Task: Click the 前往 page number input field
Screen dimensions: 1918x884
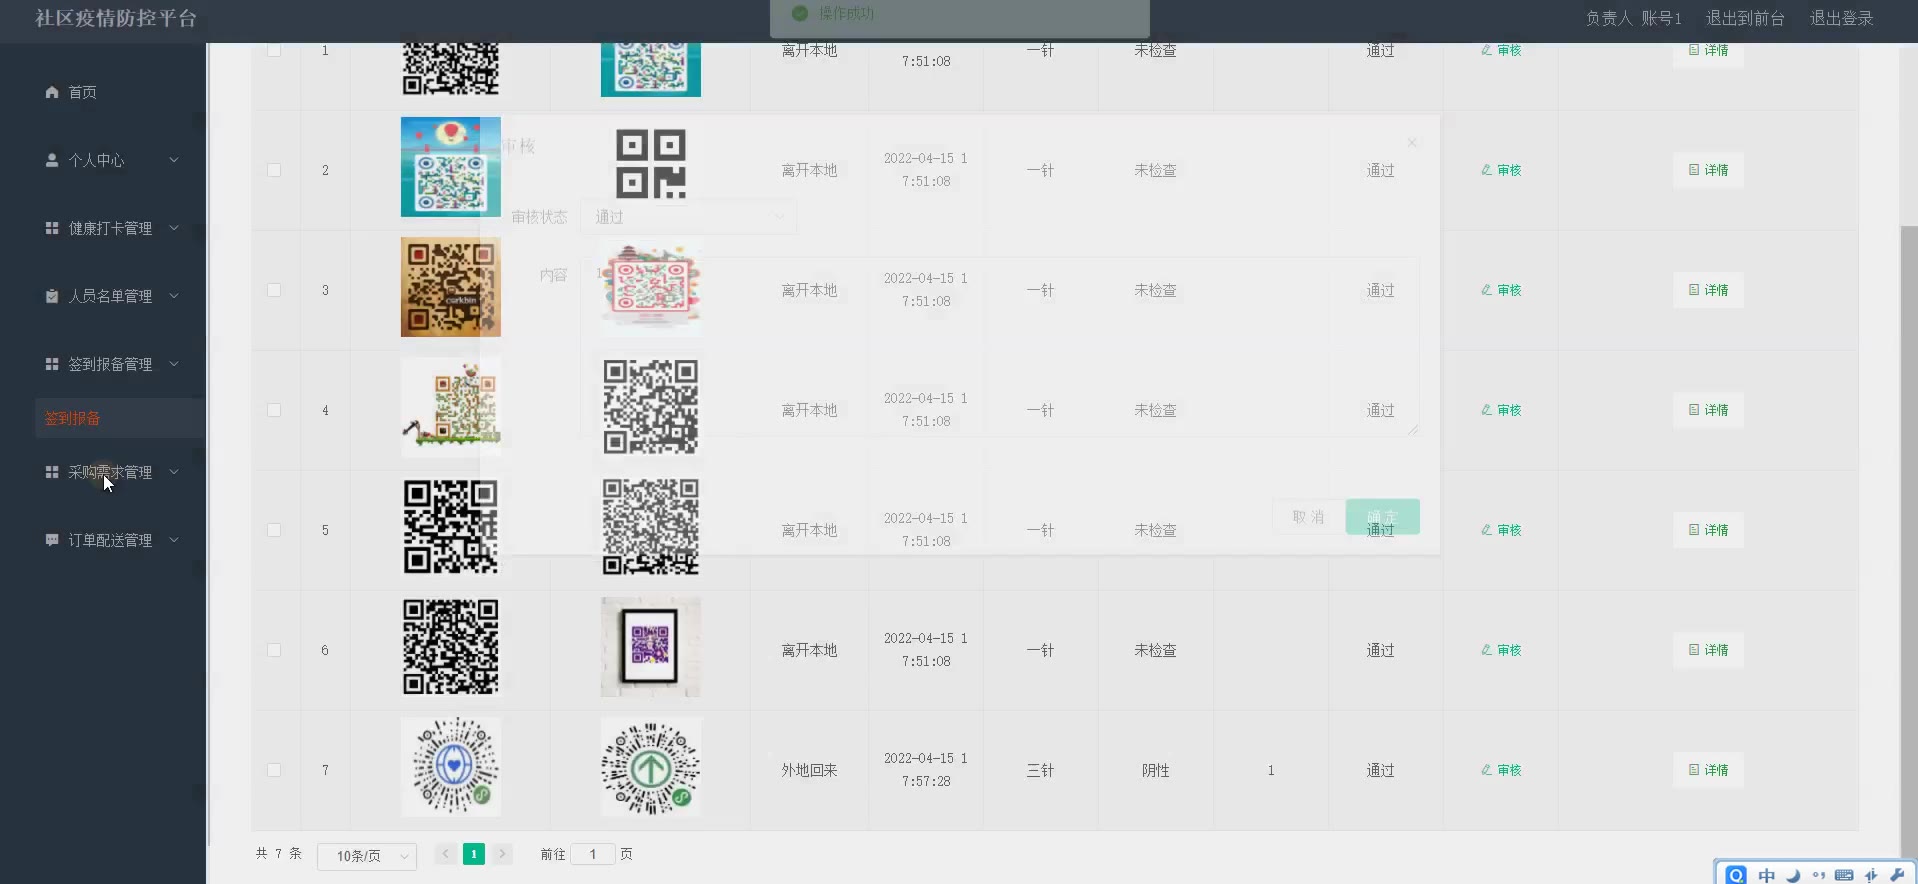Action: coord(593,854)
